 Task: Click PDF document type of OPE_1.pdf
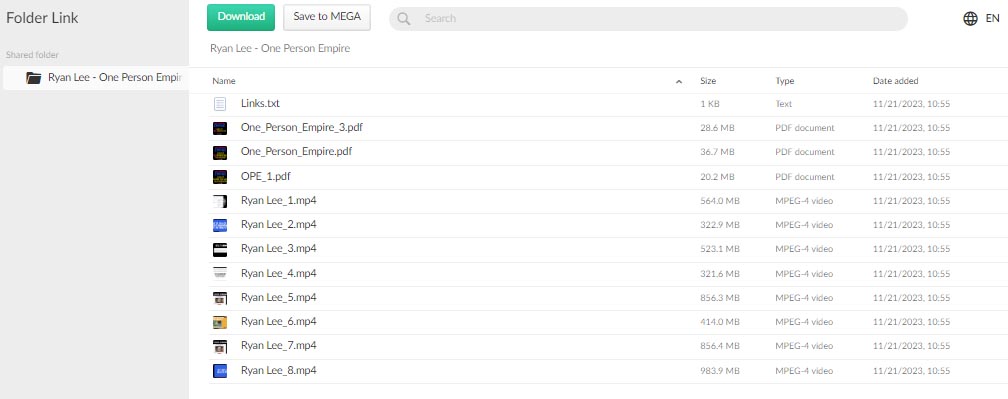point(805,177)
